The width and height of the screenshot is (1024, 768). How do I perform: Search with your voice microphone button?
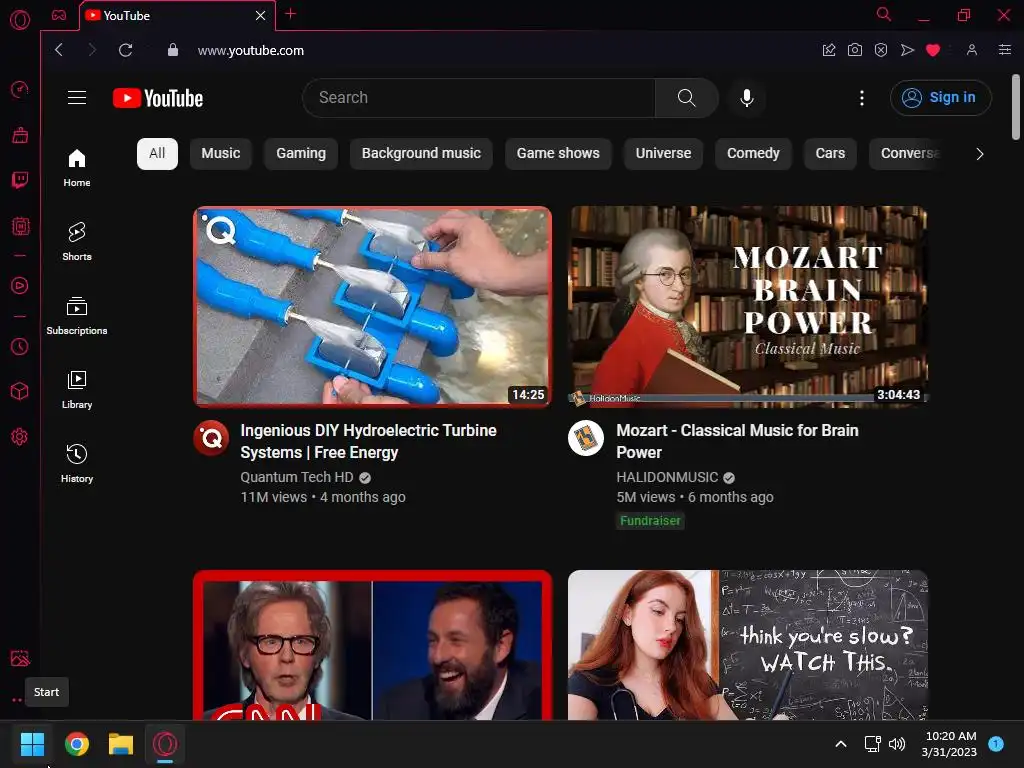[746, 98]
